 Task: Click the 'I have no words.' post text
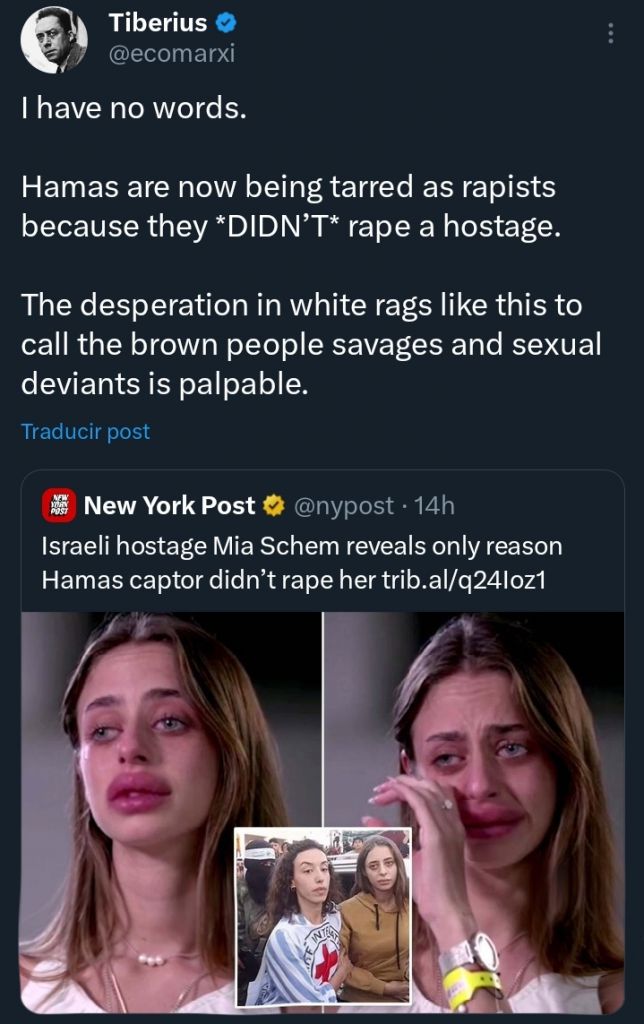[134, 108]
